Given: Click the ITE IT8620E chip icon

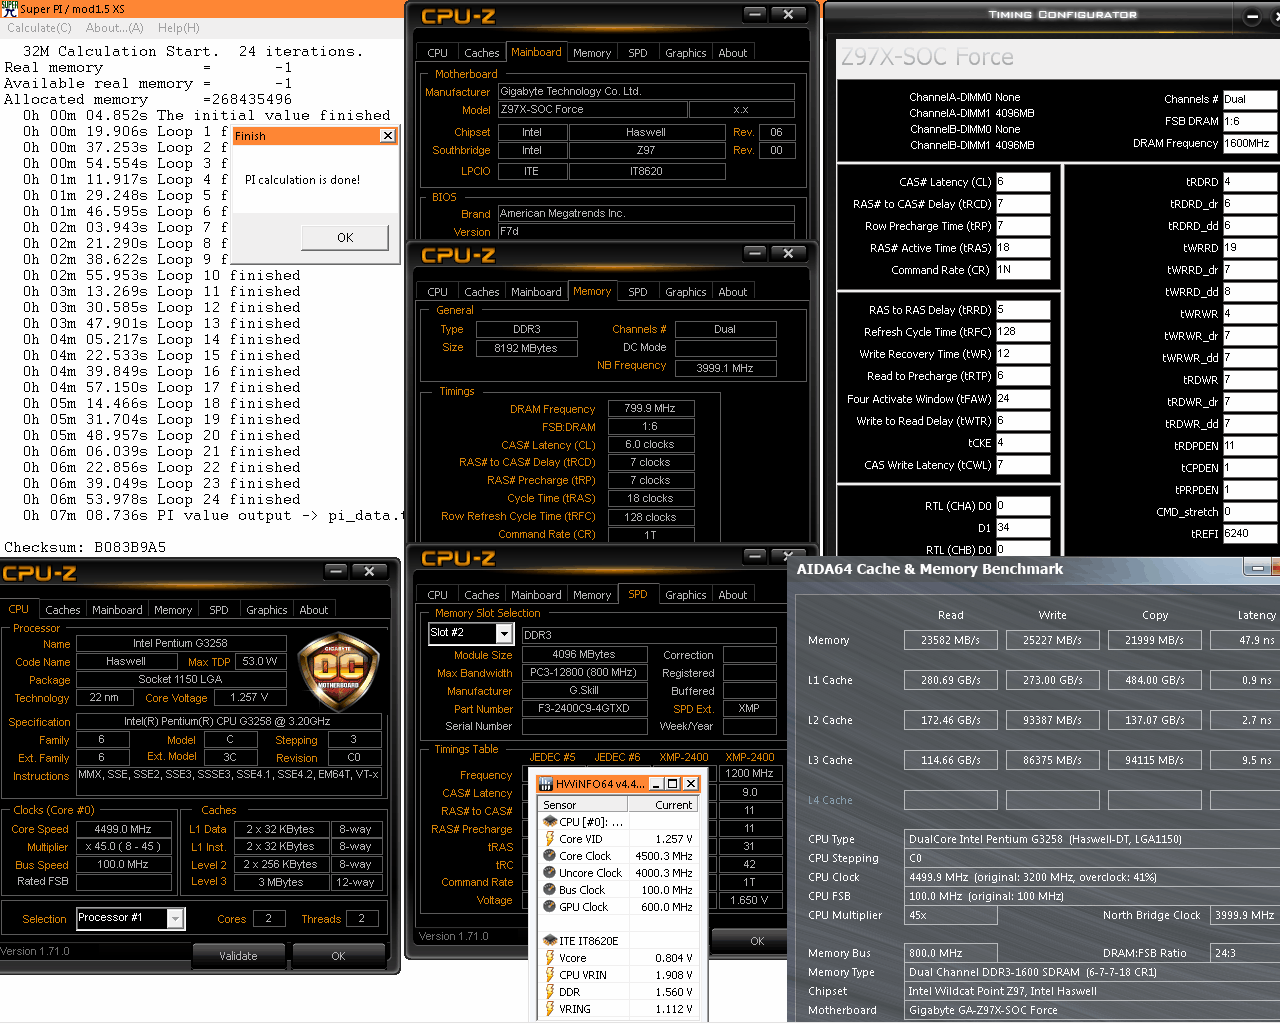Looking at the screenshot, I should click(x=549, y=941).
